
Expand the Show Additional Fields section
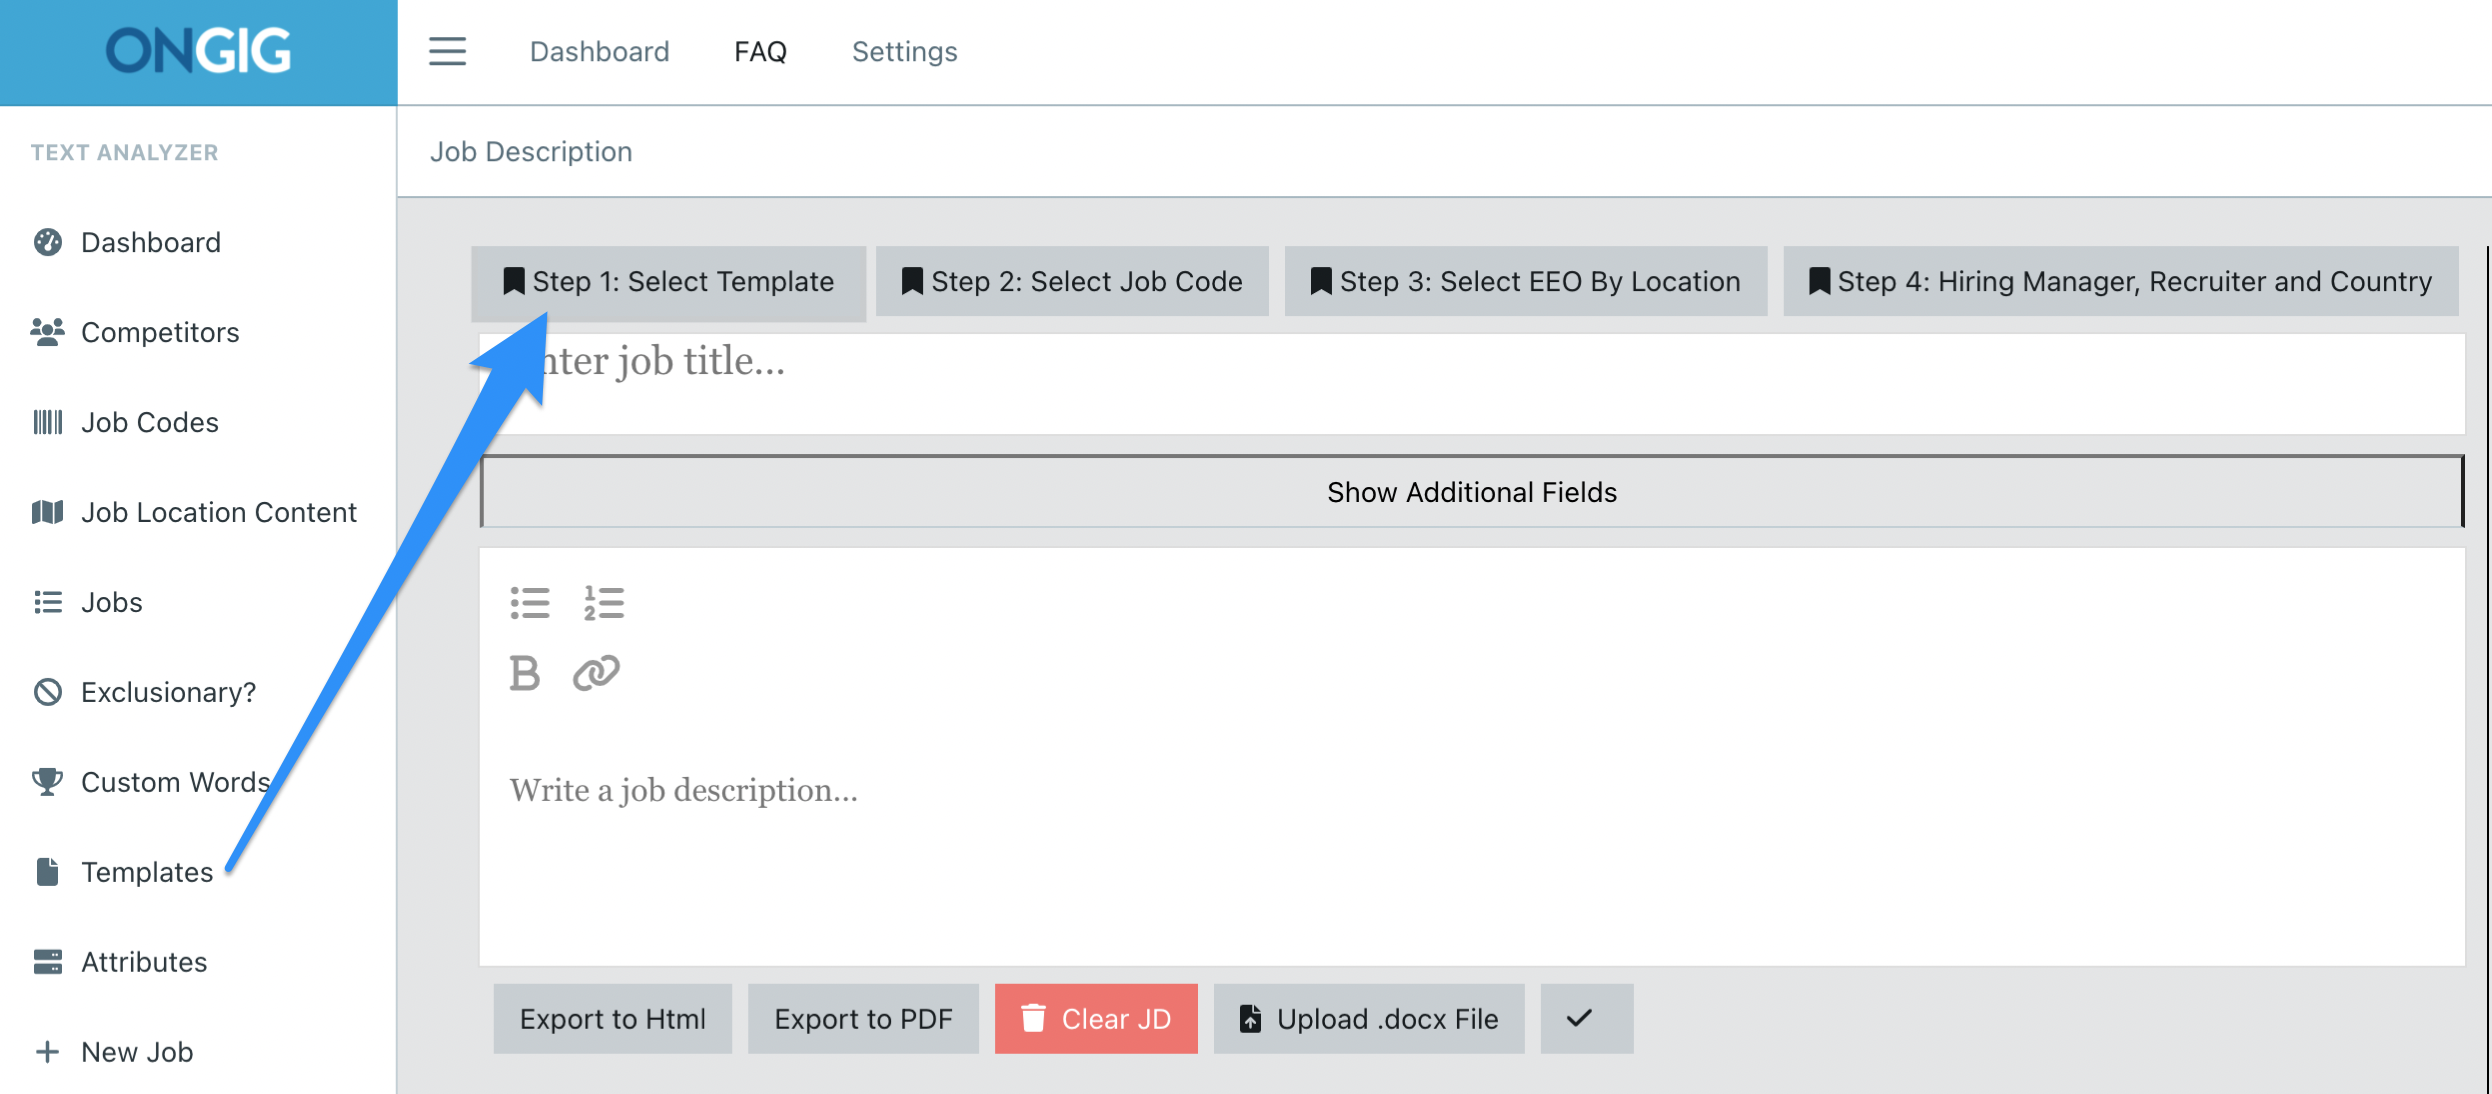[x=1471, y=491]
